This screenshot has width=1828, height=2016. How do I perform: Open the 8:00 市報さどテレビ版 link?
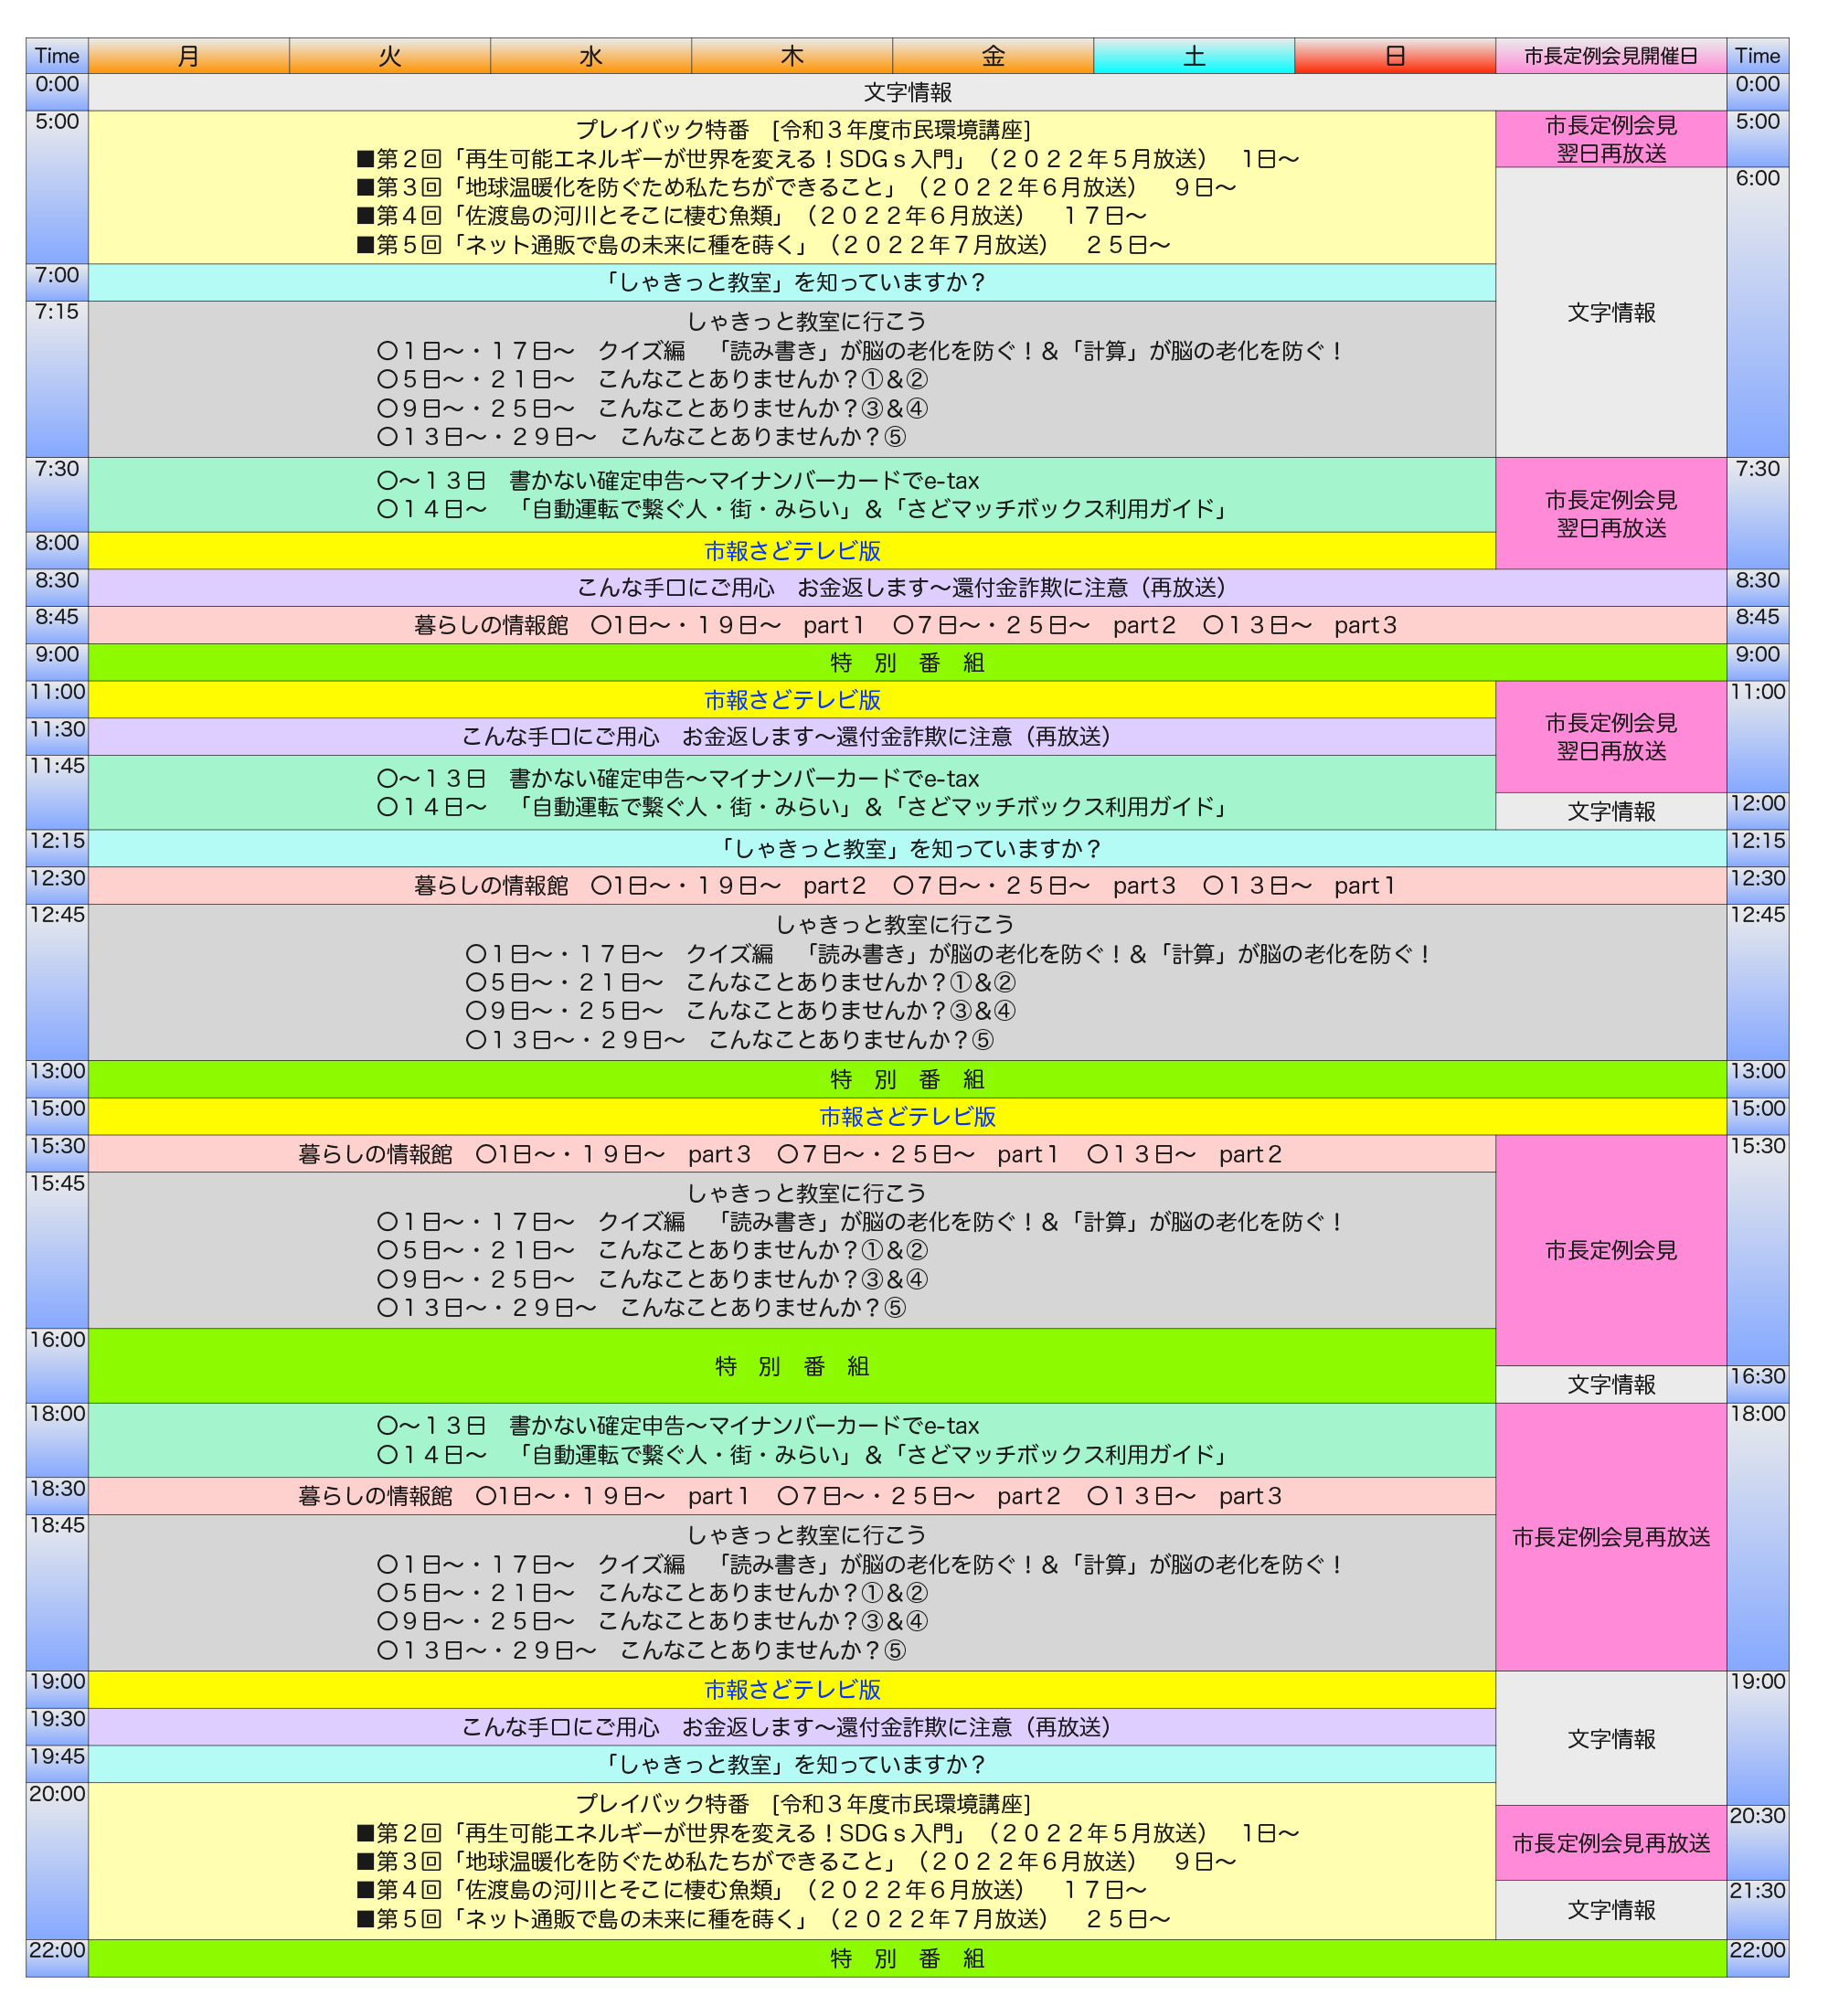[x=791, y=551]
